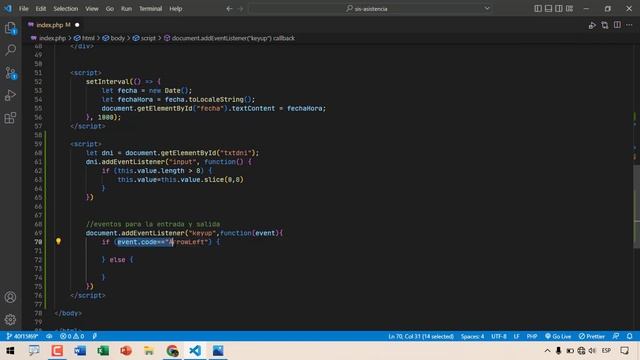
Task: Change end of line sequence LF
Action: coord(516,336)
